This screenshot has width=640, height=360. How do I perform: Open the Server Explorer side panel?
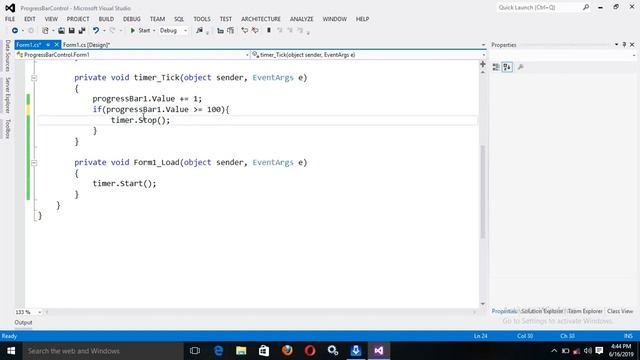point(7,95)
